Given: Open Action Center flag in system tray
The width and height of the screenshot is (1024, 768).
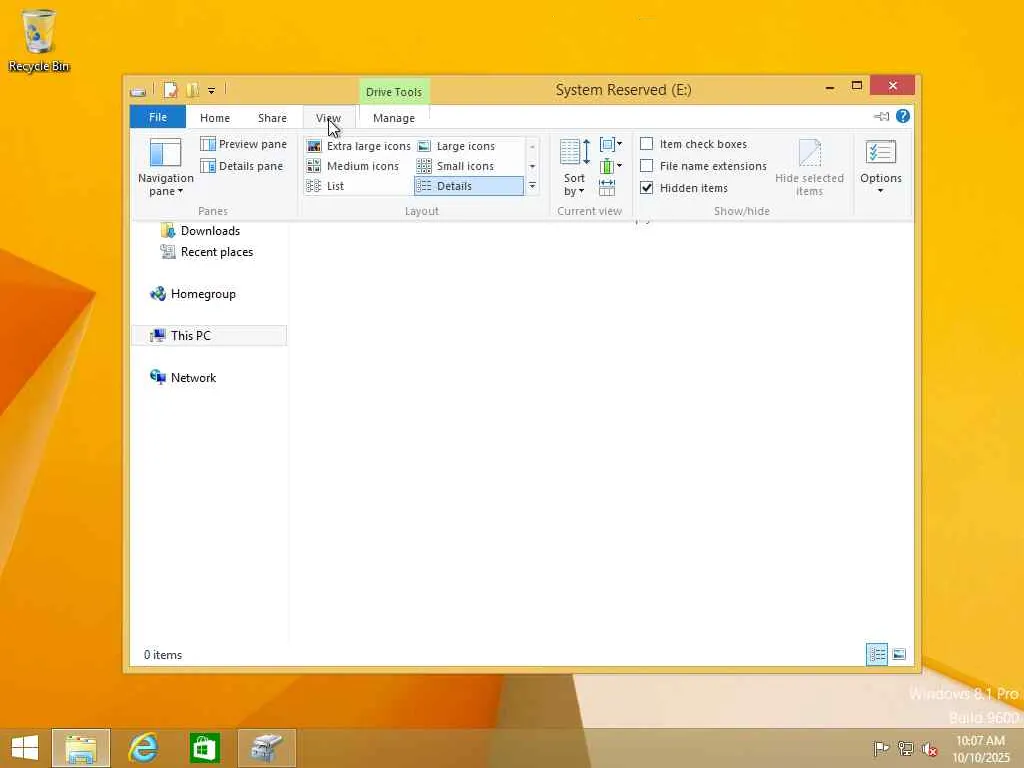Looking at the screenshot, I should tap(881, 749).
